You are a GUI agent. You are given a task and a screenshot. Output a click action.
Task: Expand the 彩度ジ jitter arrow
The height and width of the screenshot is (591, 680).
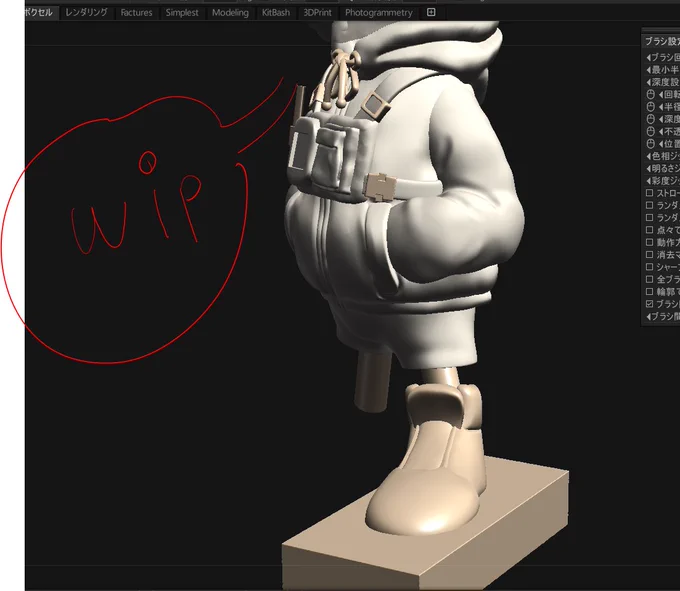(648, 181)
